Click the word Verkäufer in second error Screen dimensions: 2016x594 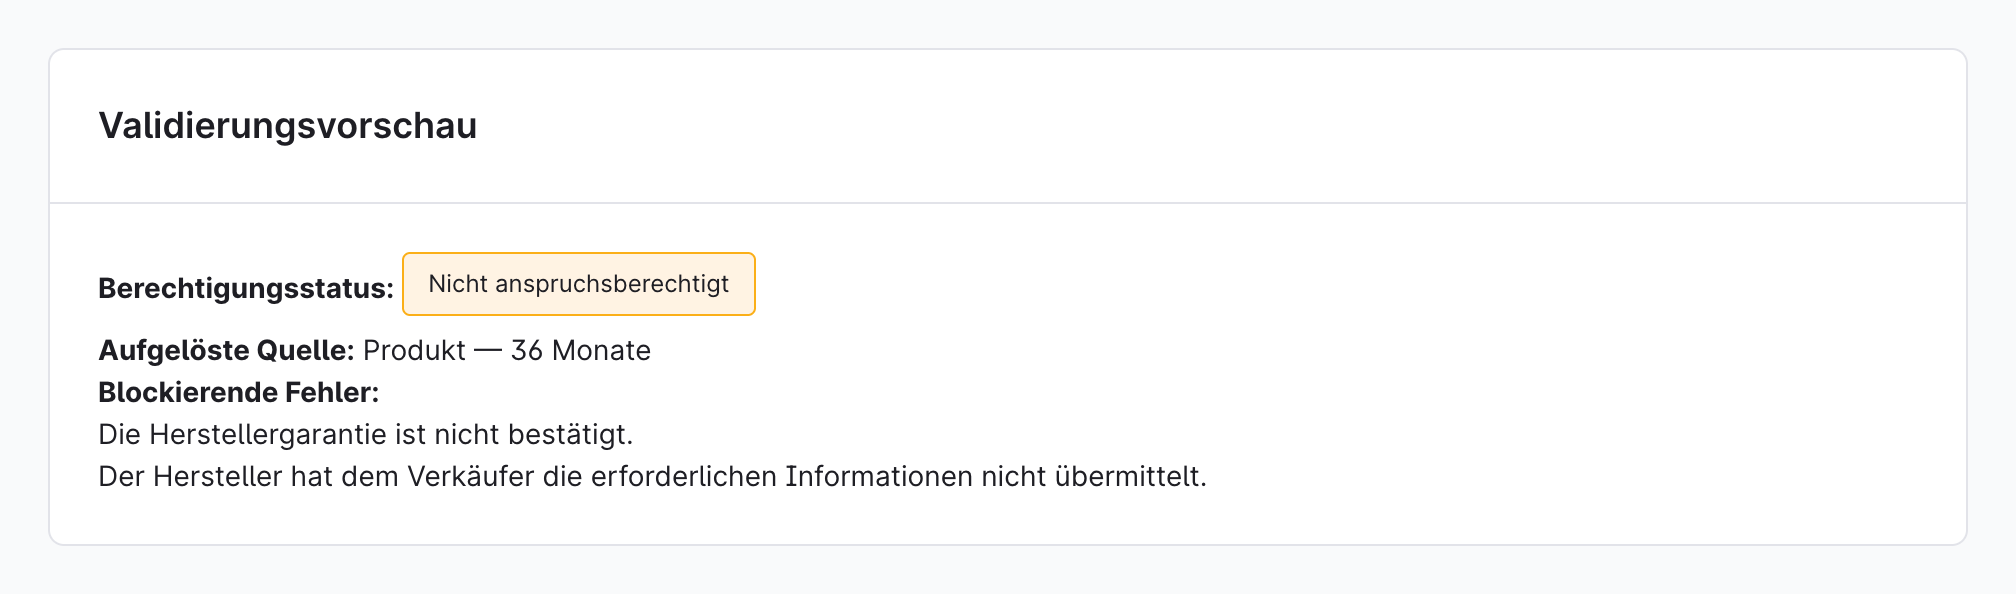point(470,476)
